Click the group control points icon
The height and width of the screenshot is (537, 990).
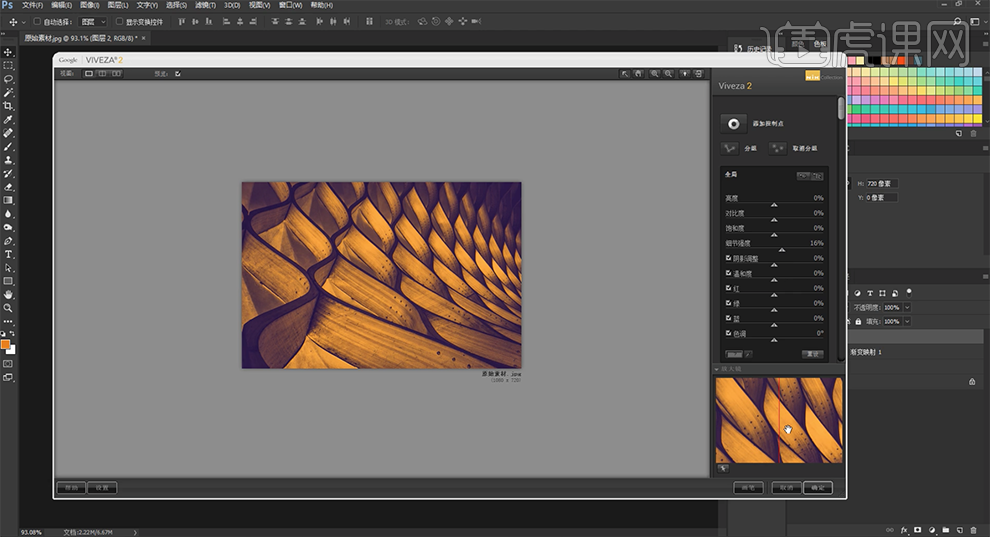731,148
